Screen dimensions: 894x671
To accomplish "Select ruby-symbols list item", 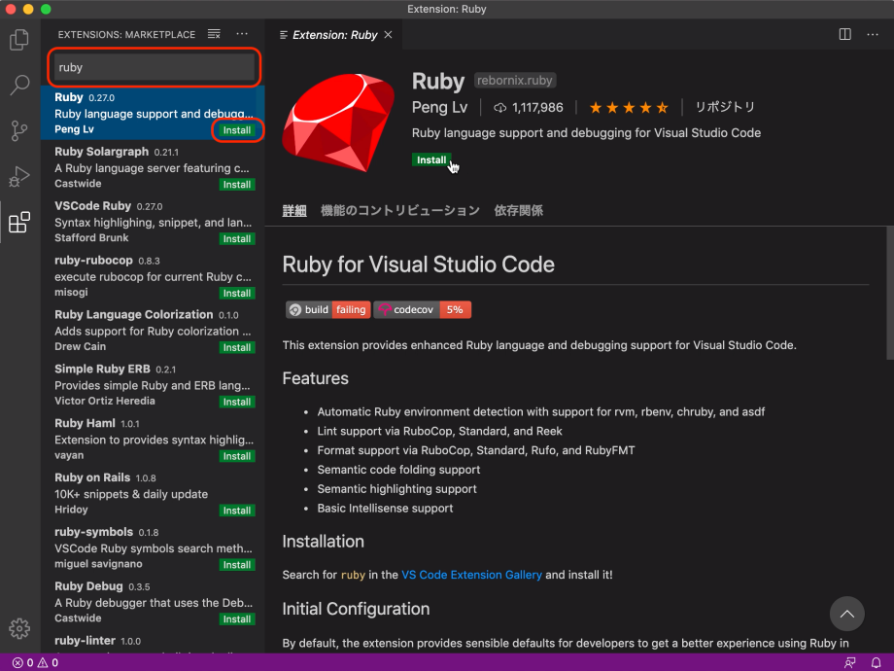I will (153, 548).
